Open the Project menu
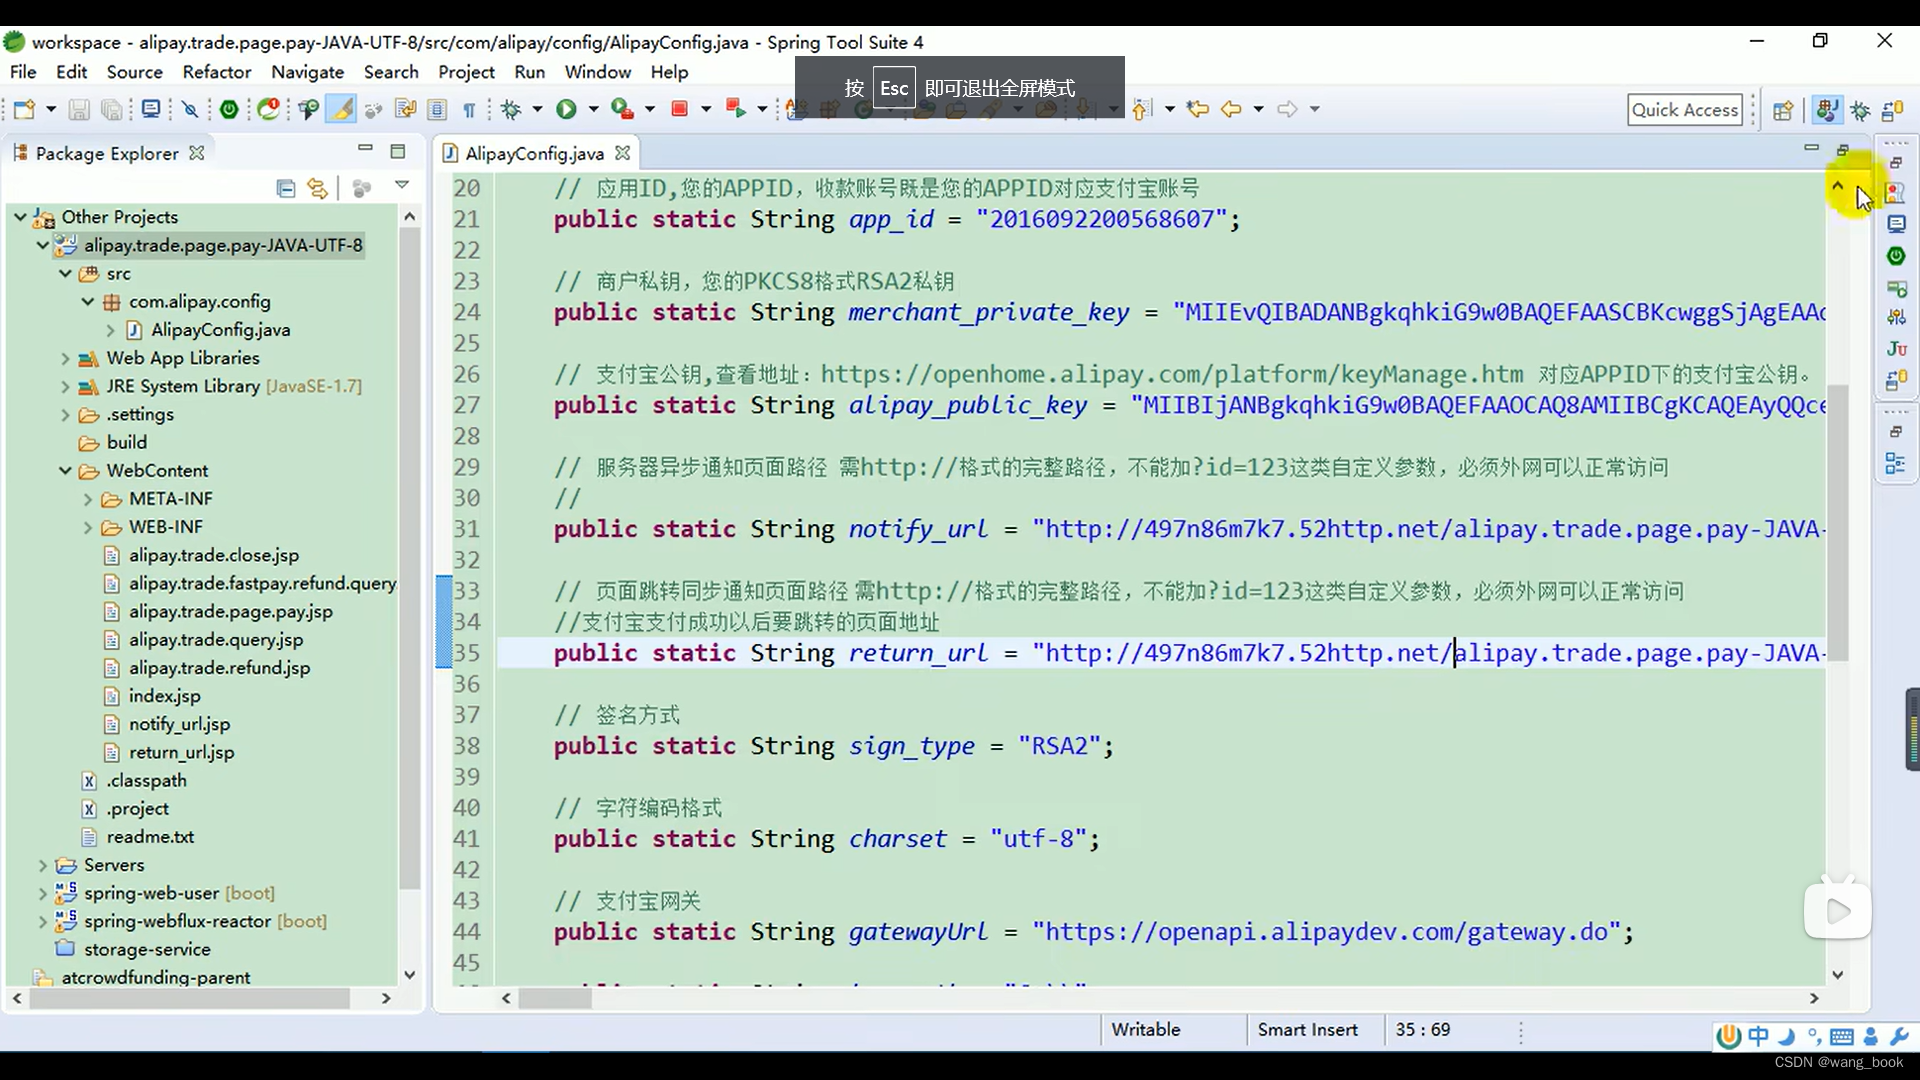Screen dimensions: 1920x1080 [466, 72]
